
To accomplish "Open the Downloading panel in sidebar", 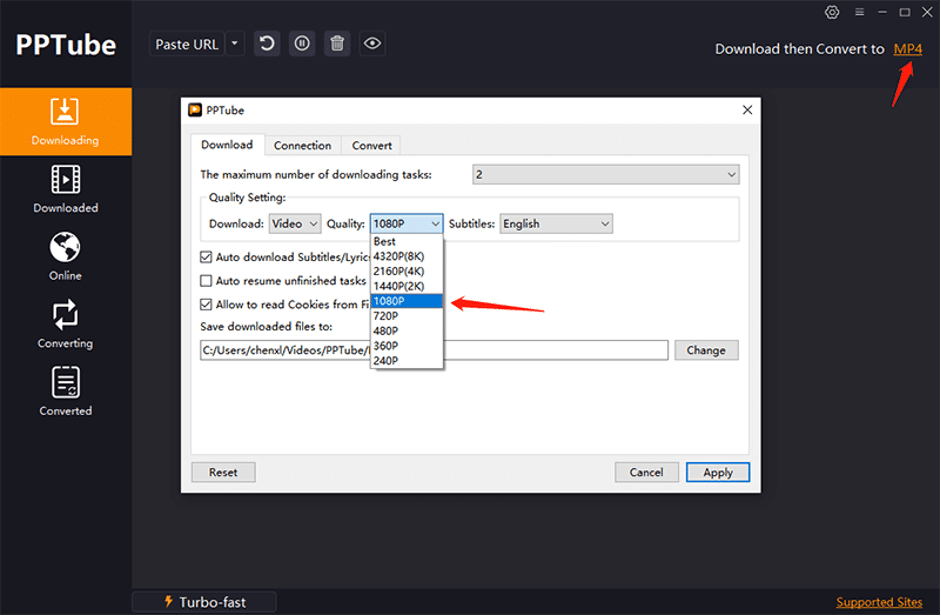I will pyautogui.click(x=65, y=121).
